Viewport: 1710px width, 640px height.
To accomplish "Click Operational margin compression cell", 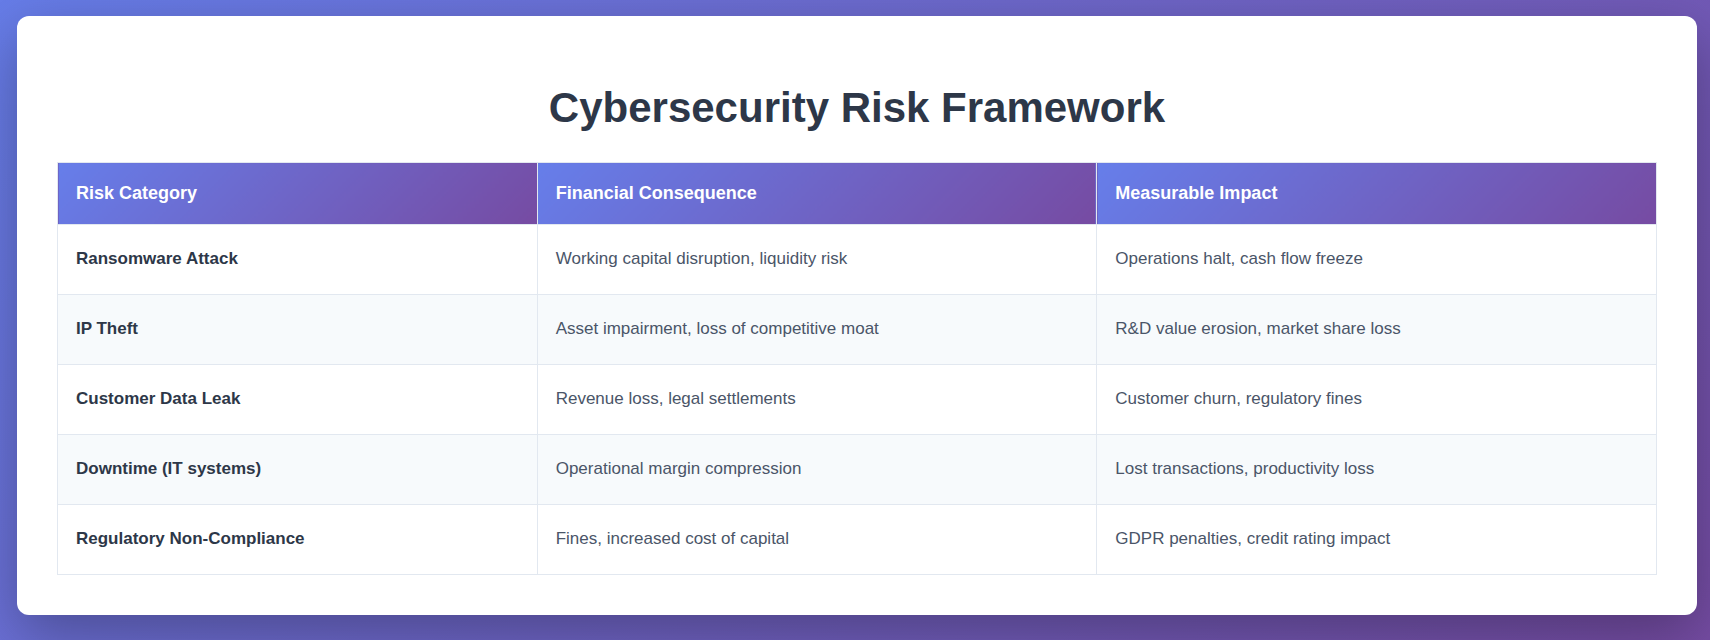I will [678, 468].
